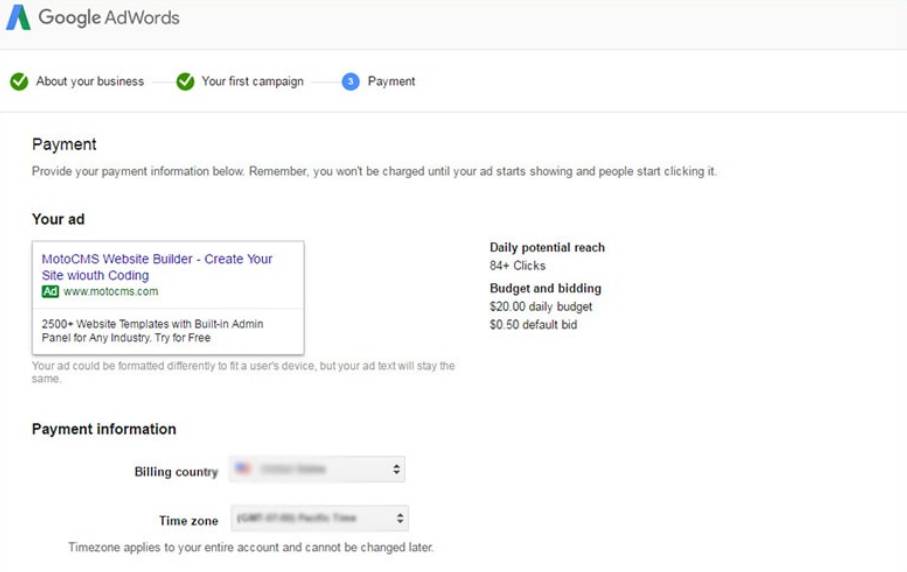The image size is (907, 572).
Task: Click the green checkmark beside About your business
Action: click(x=19, y=82)
